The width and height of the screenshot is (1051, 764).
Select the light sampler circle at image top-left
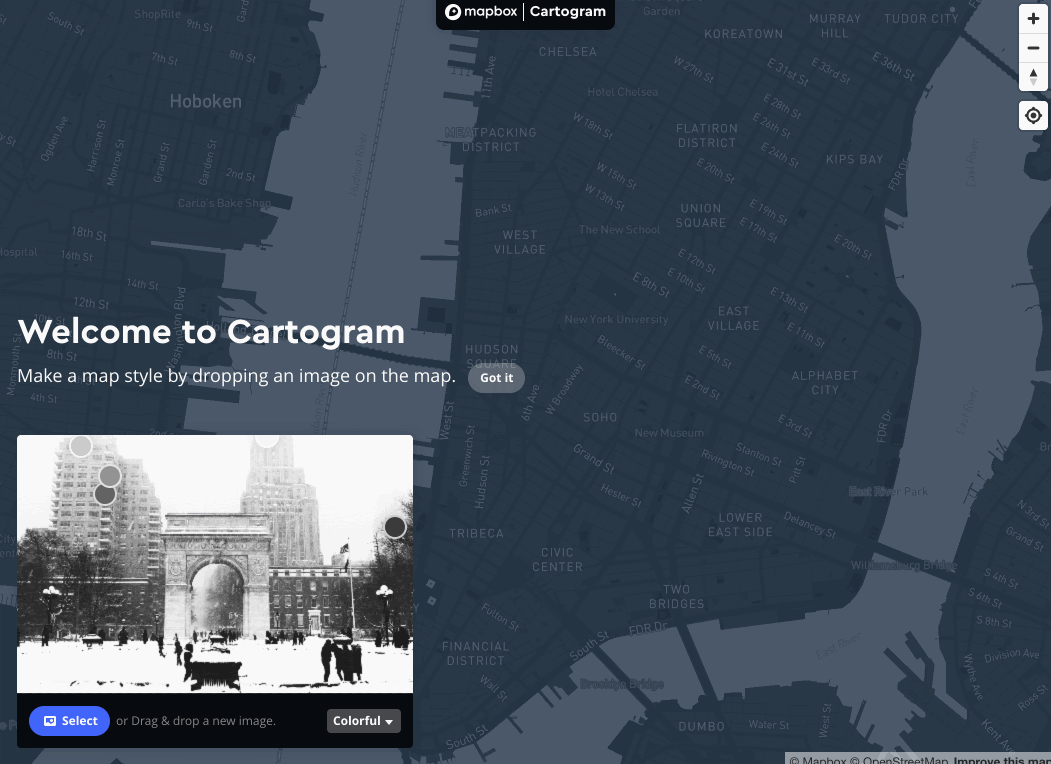pos(80,445)
